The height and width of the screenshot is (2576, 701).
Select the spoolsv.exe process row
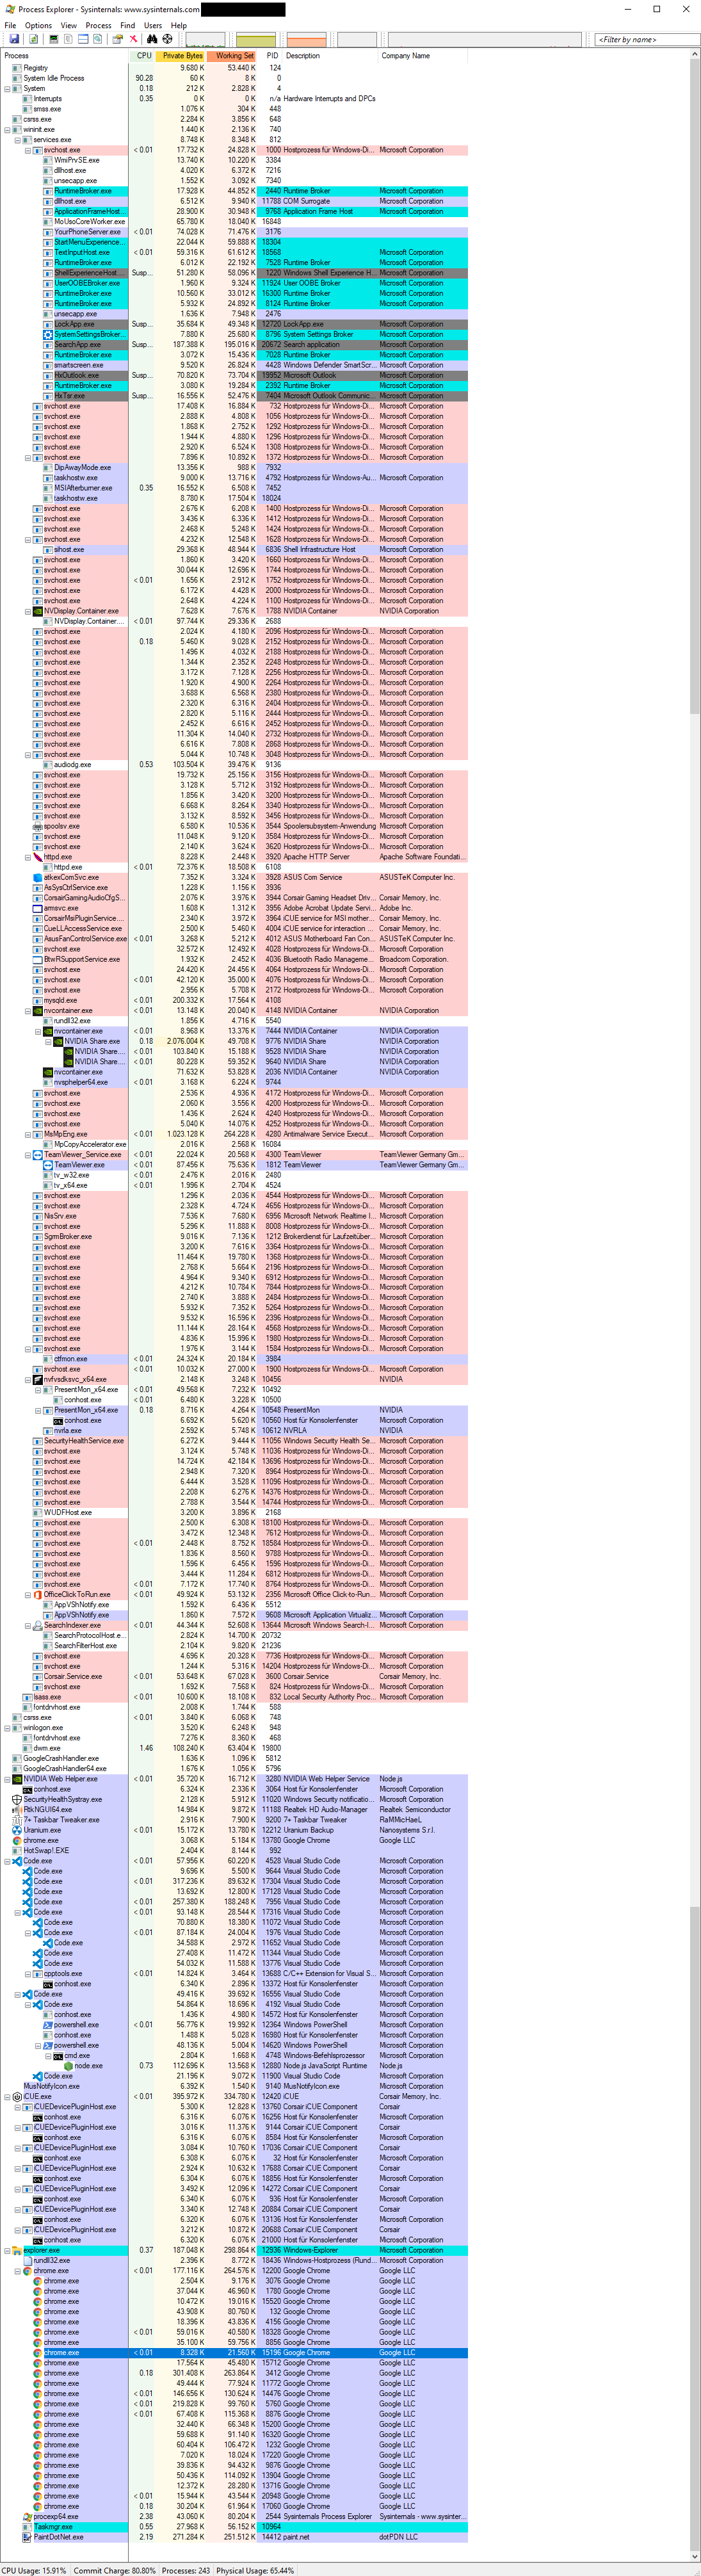(235, 826)
